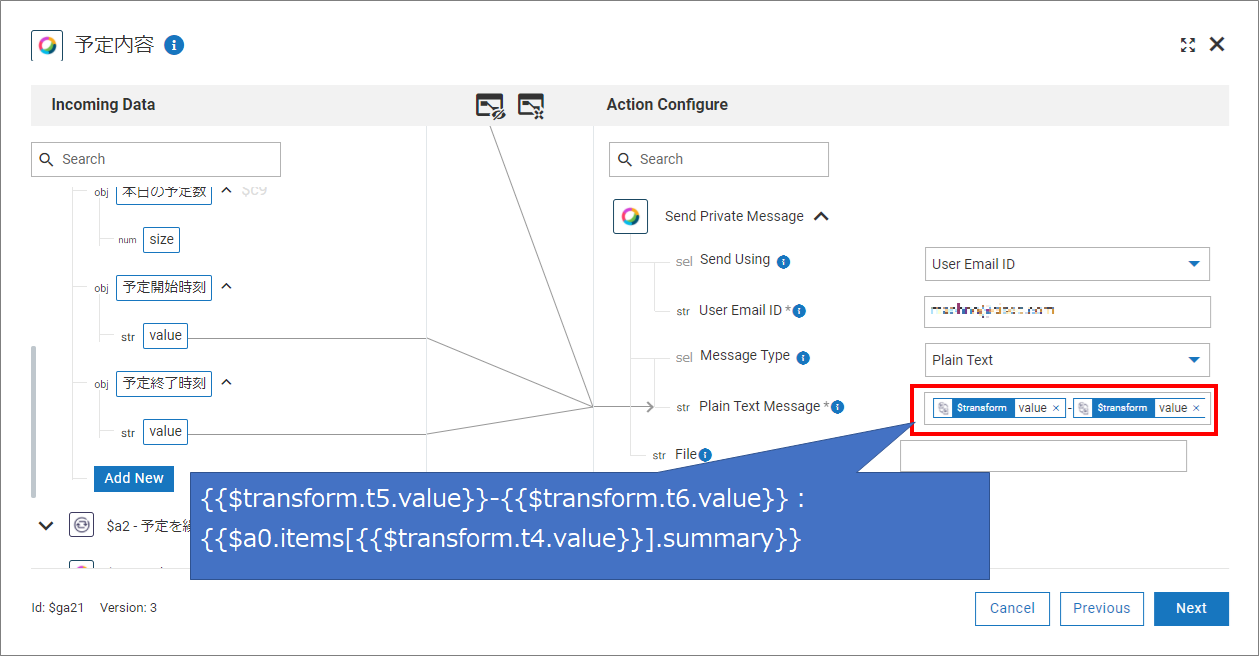Click the Send Private Message app icon
Image resolution: width=1259 pixels, height=656 pixels.
click(x=630, y=216)
